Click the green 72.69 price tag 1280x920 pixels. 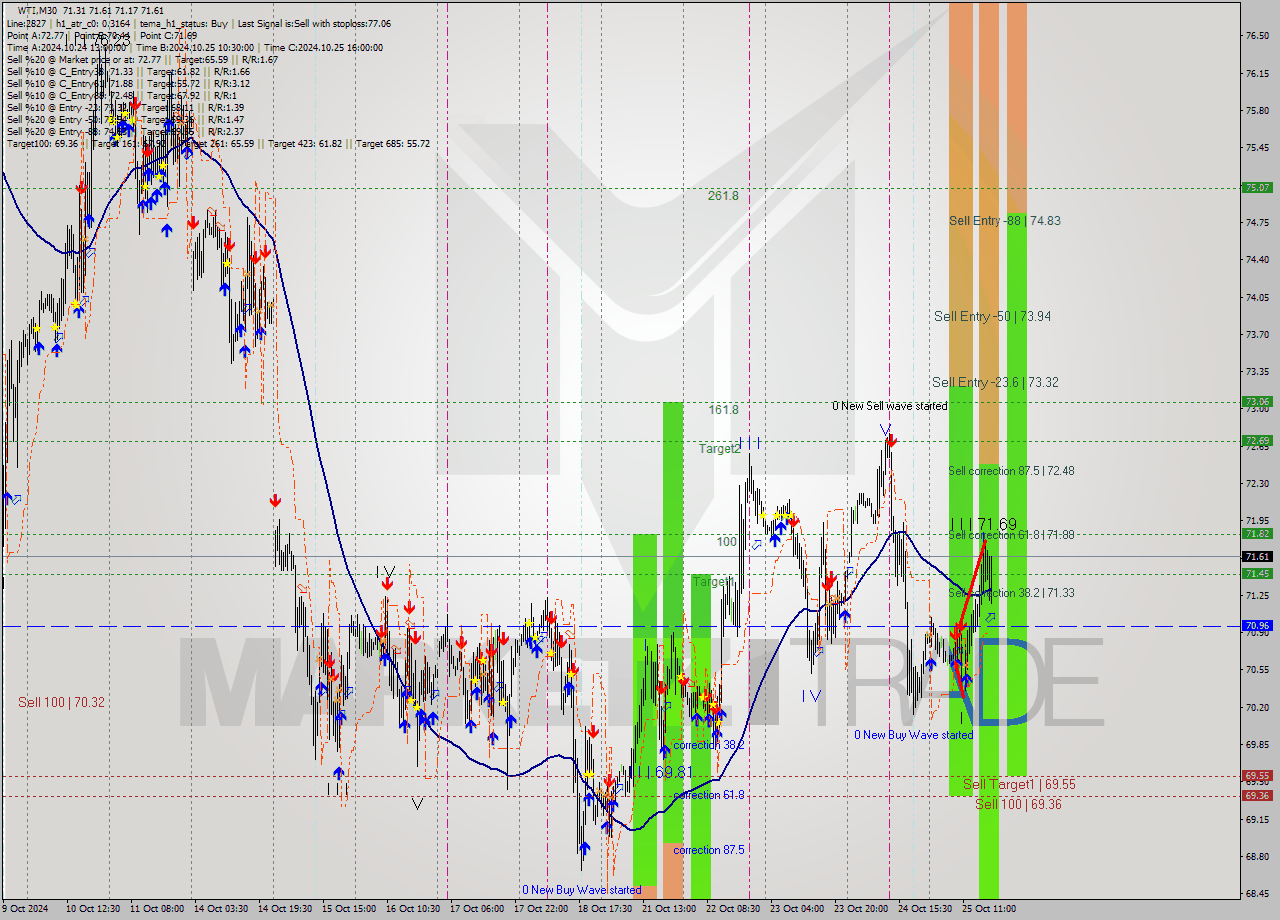tap(1257, 440)
